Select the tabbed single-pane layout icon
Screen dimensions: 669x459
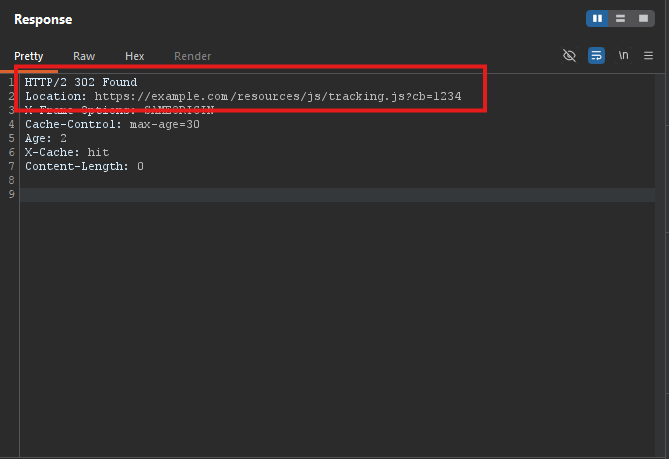[643, 18]
